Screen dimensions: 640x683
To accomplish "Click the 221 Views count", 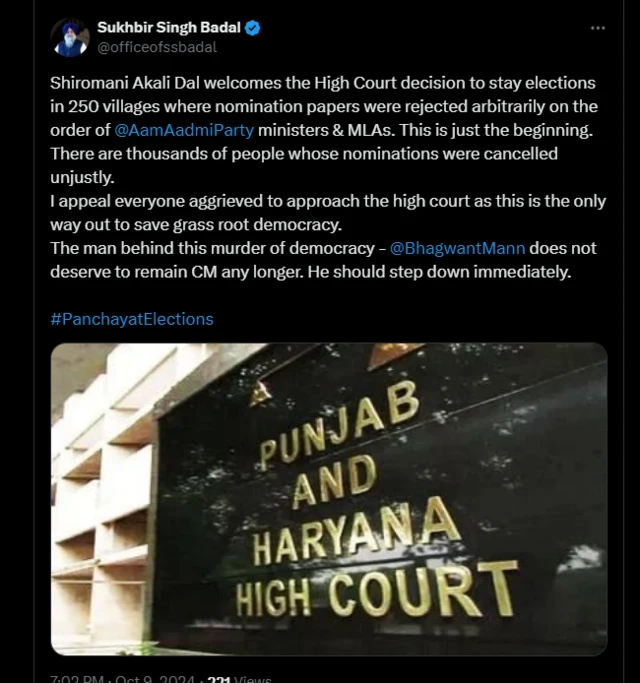I will click(240, 679).
